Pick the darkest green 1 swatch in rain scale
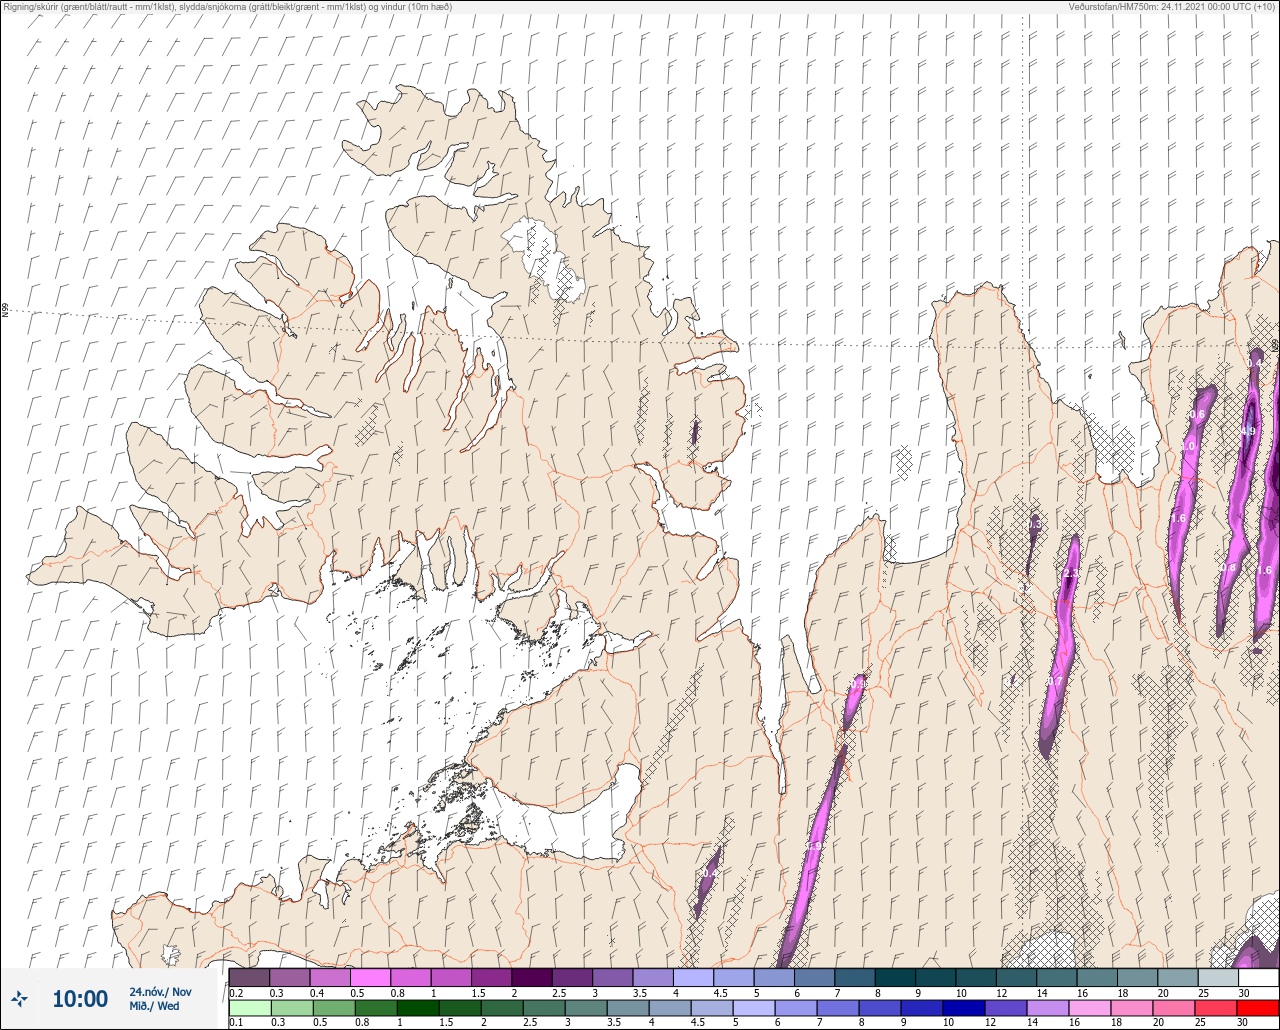1280x1030 pixels. [418, 1007]
